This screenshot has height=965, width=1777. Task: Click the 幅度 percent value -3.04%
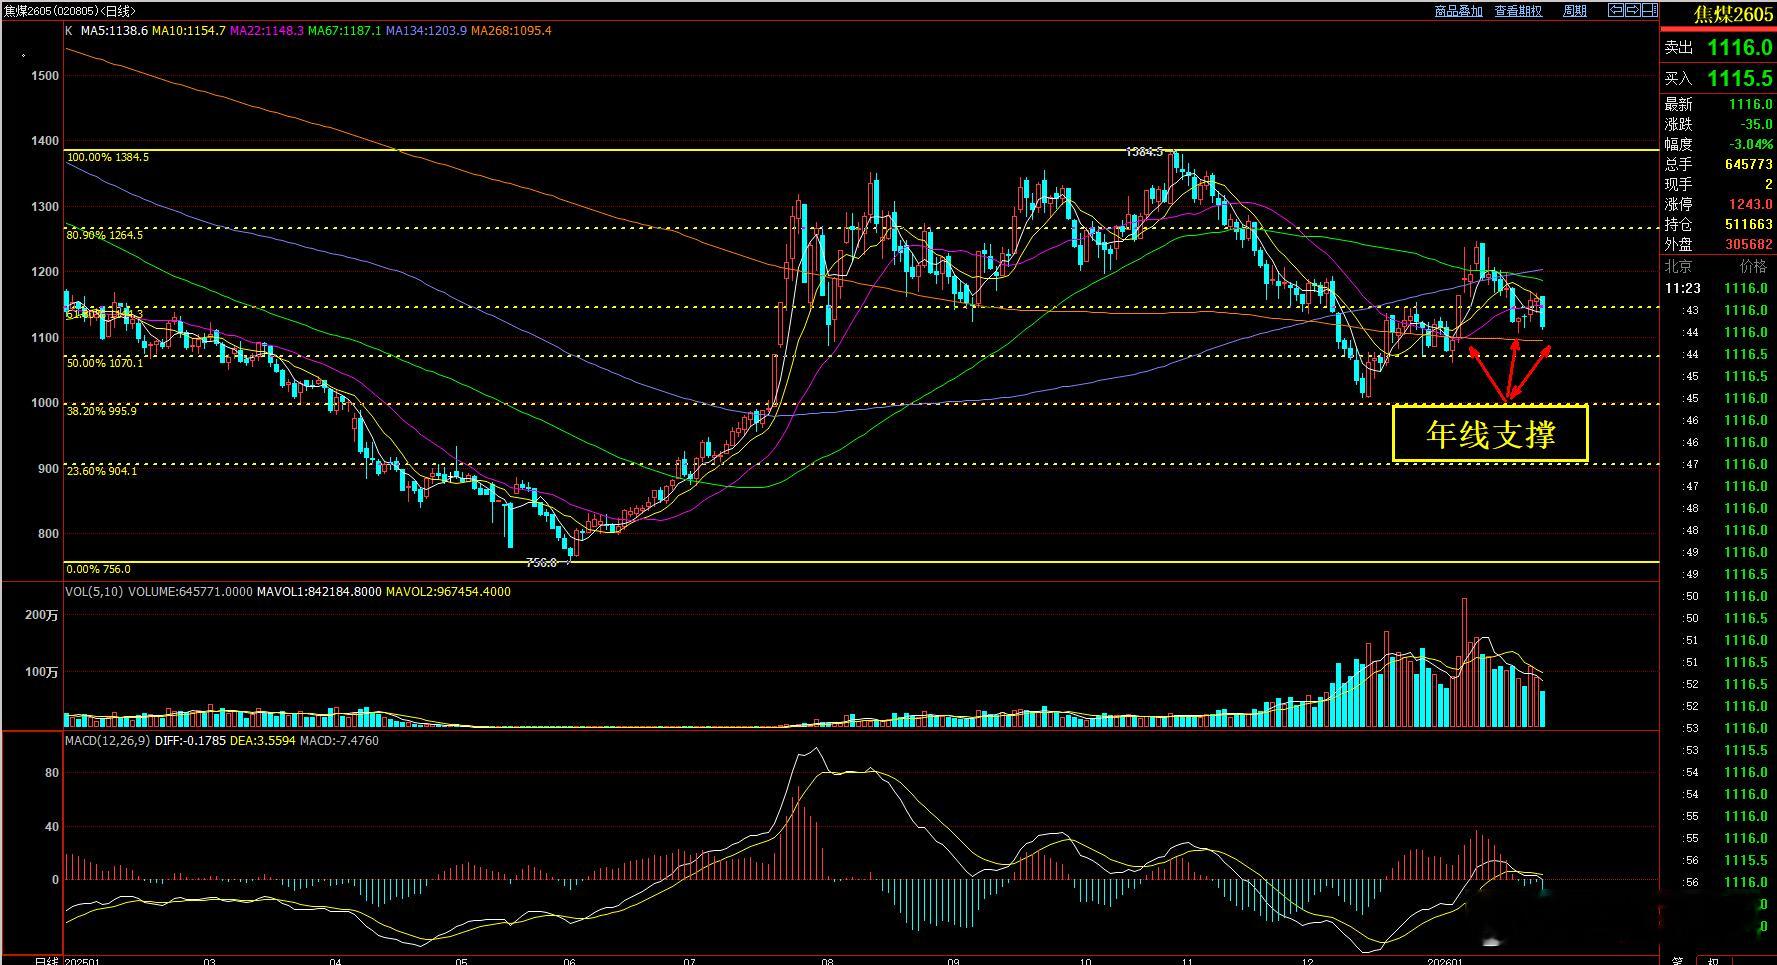click(1752, 145)
